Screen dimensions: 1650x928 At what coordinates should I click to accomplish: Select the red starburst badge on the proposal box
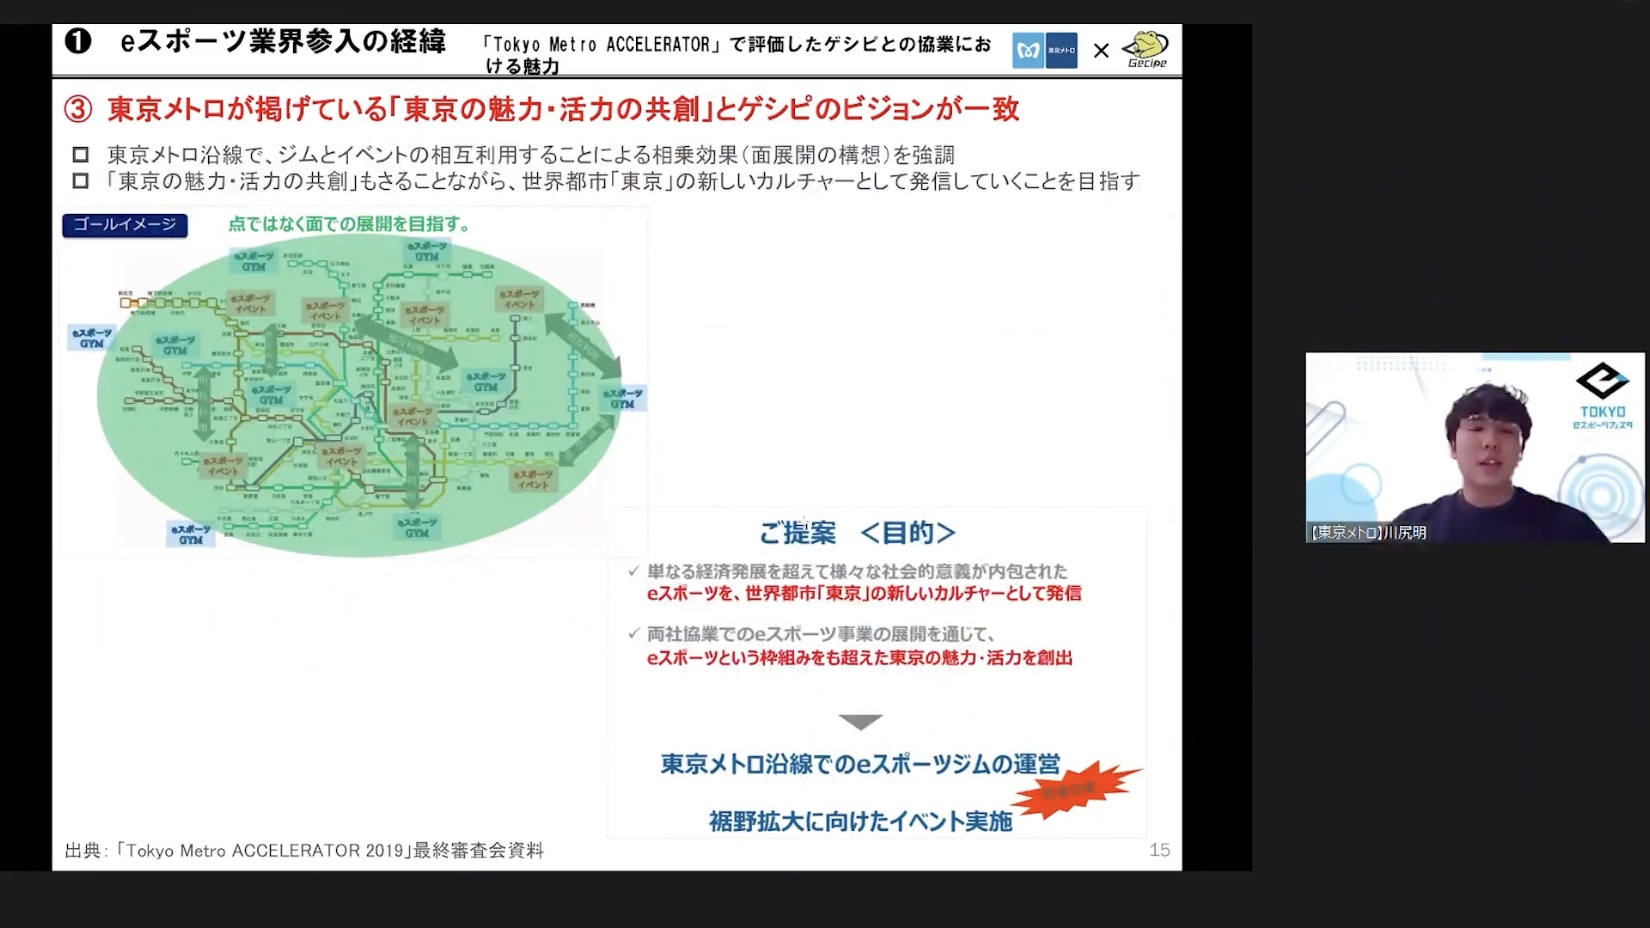(1076, 790)
